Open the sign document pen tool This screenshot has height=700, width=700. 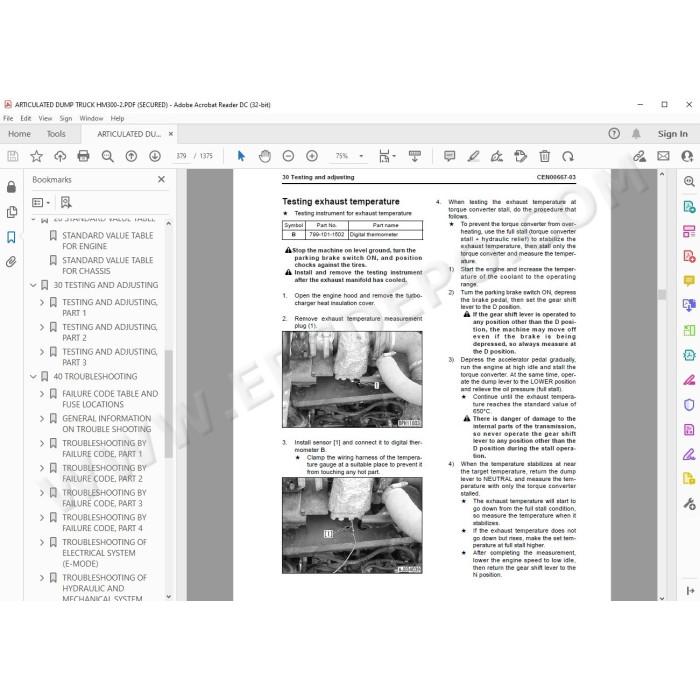(x=497, y=156)
